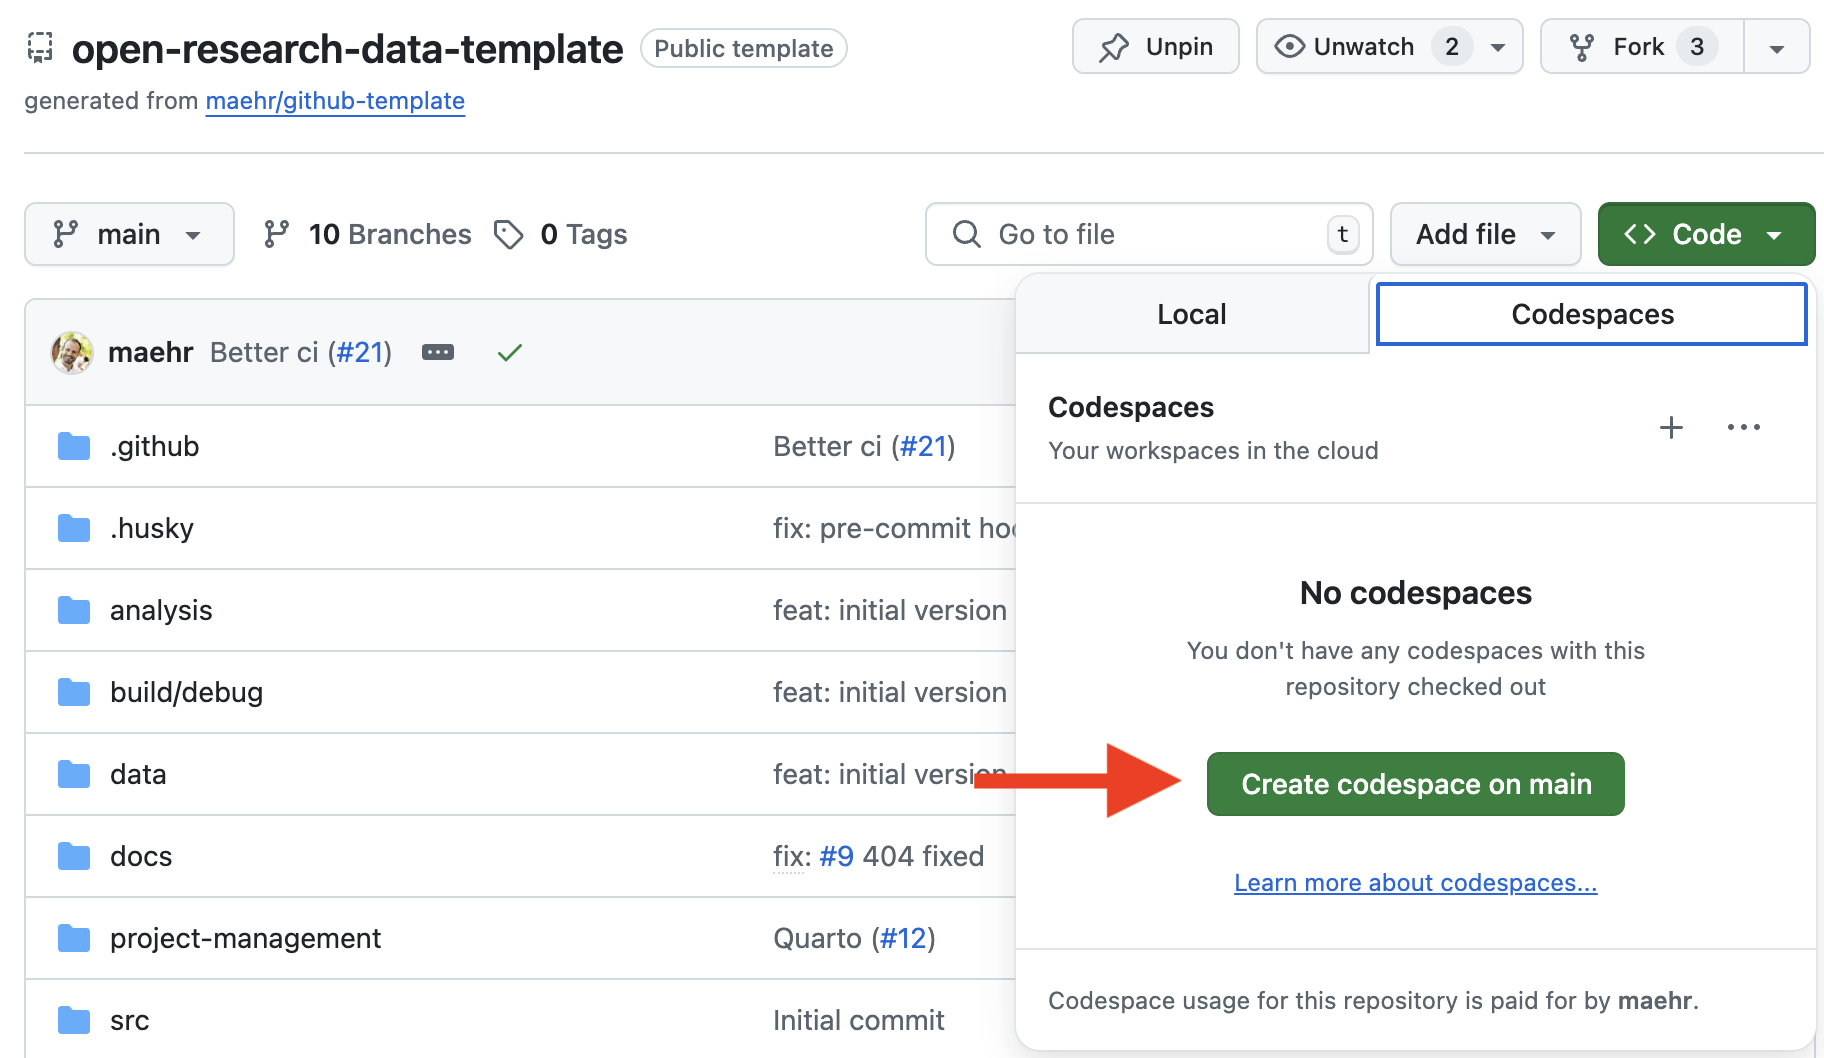Screen dimensions: 1824x1058
Task: Open the .github folder
Action: [x=154, y=446]
